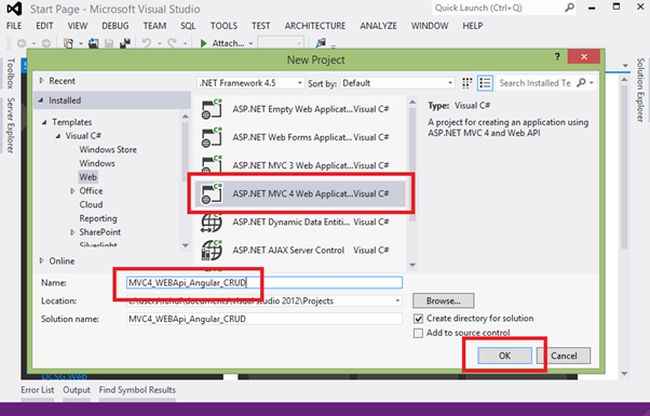This screenshot has width=650, height=416.
Task: Click the green Attach play icon
Action: click(x=203, y=43)
